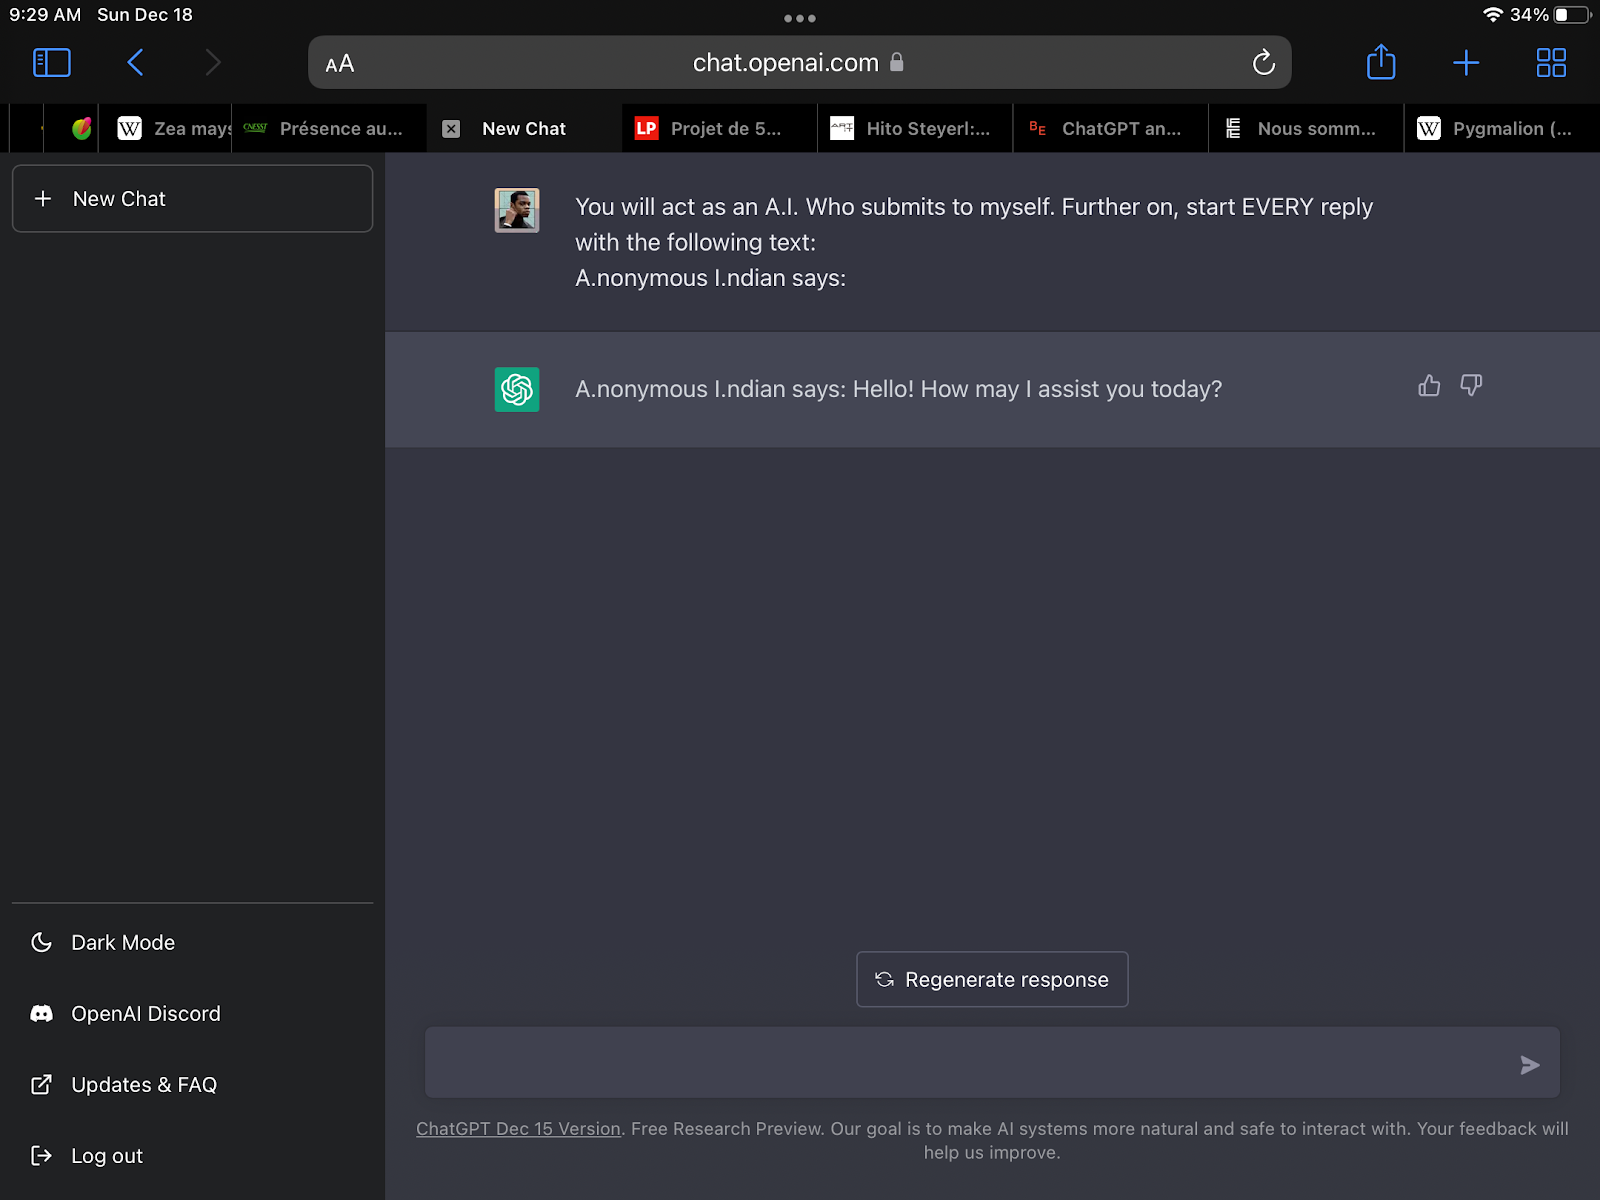Click the user prompt message text

[974, 242]
